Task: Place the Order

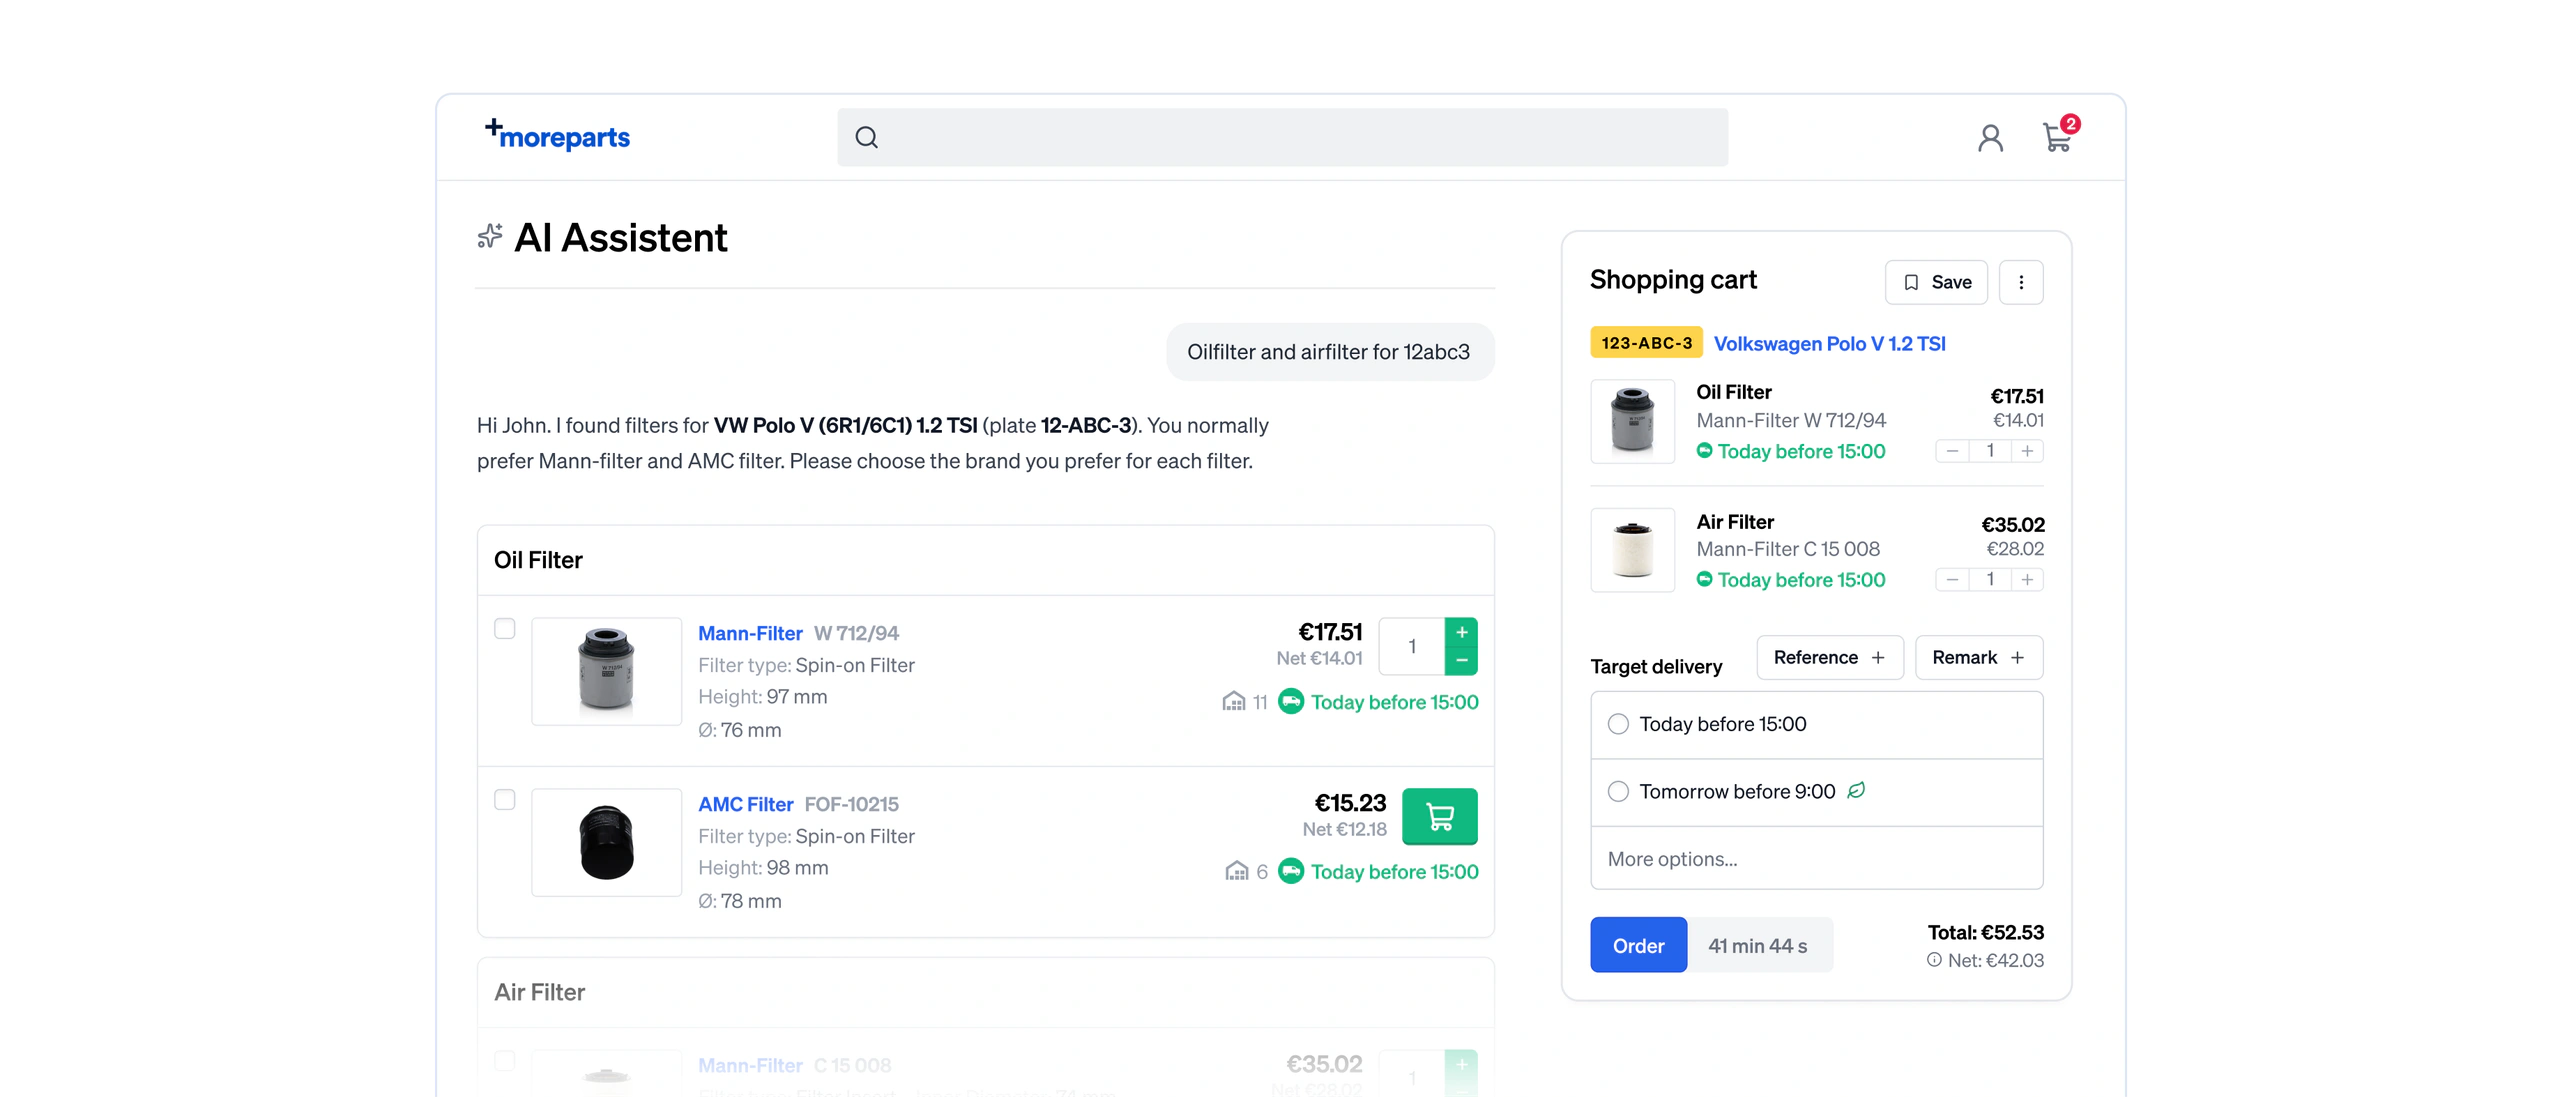Action: tap(1638, 946)
